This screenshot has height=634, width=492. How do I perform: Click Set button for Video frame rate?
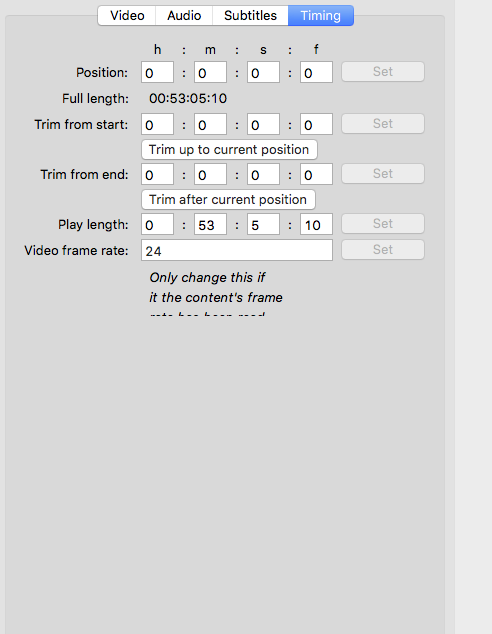click(383, 249)
